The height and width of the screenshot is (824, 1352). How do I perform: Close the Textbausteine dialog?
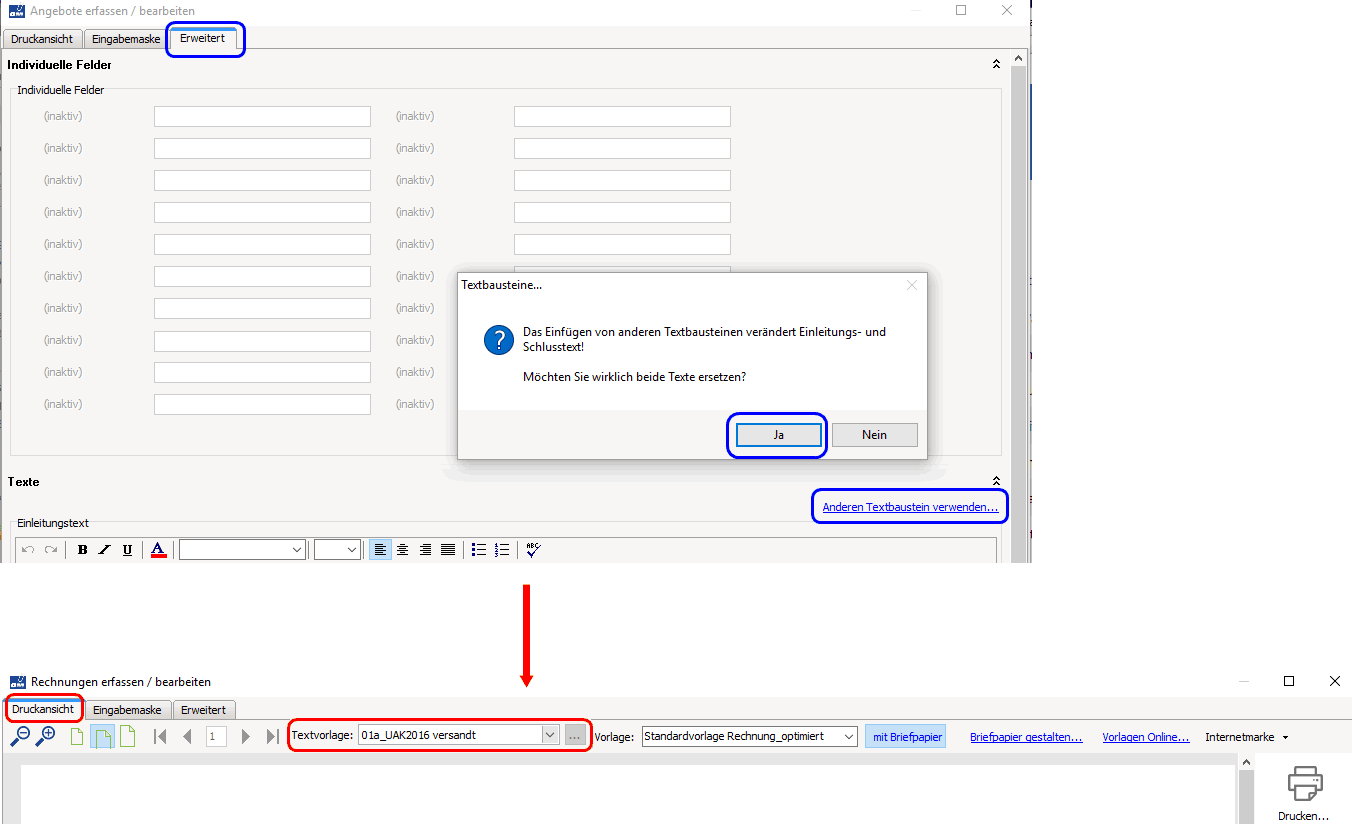pyautogui.click(x=911, y=285)
